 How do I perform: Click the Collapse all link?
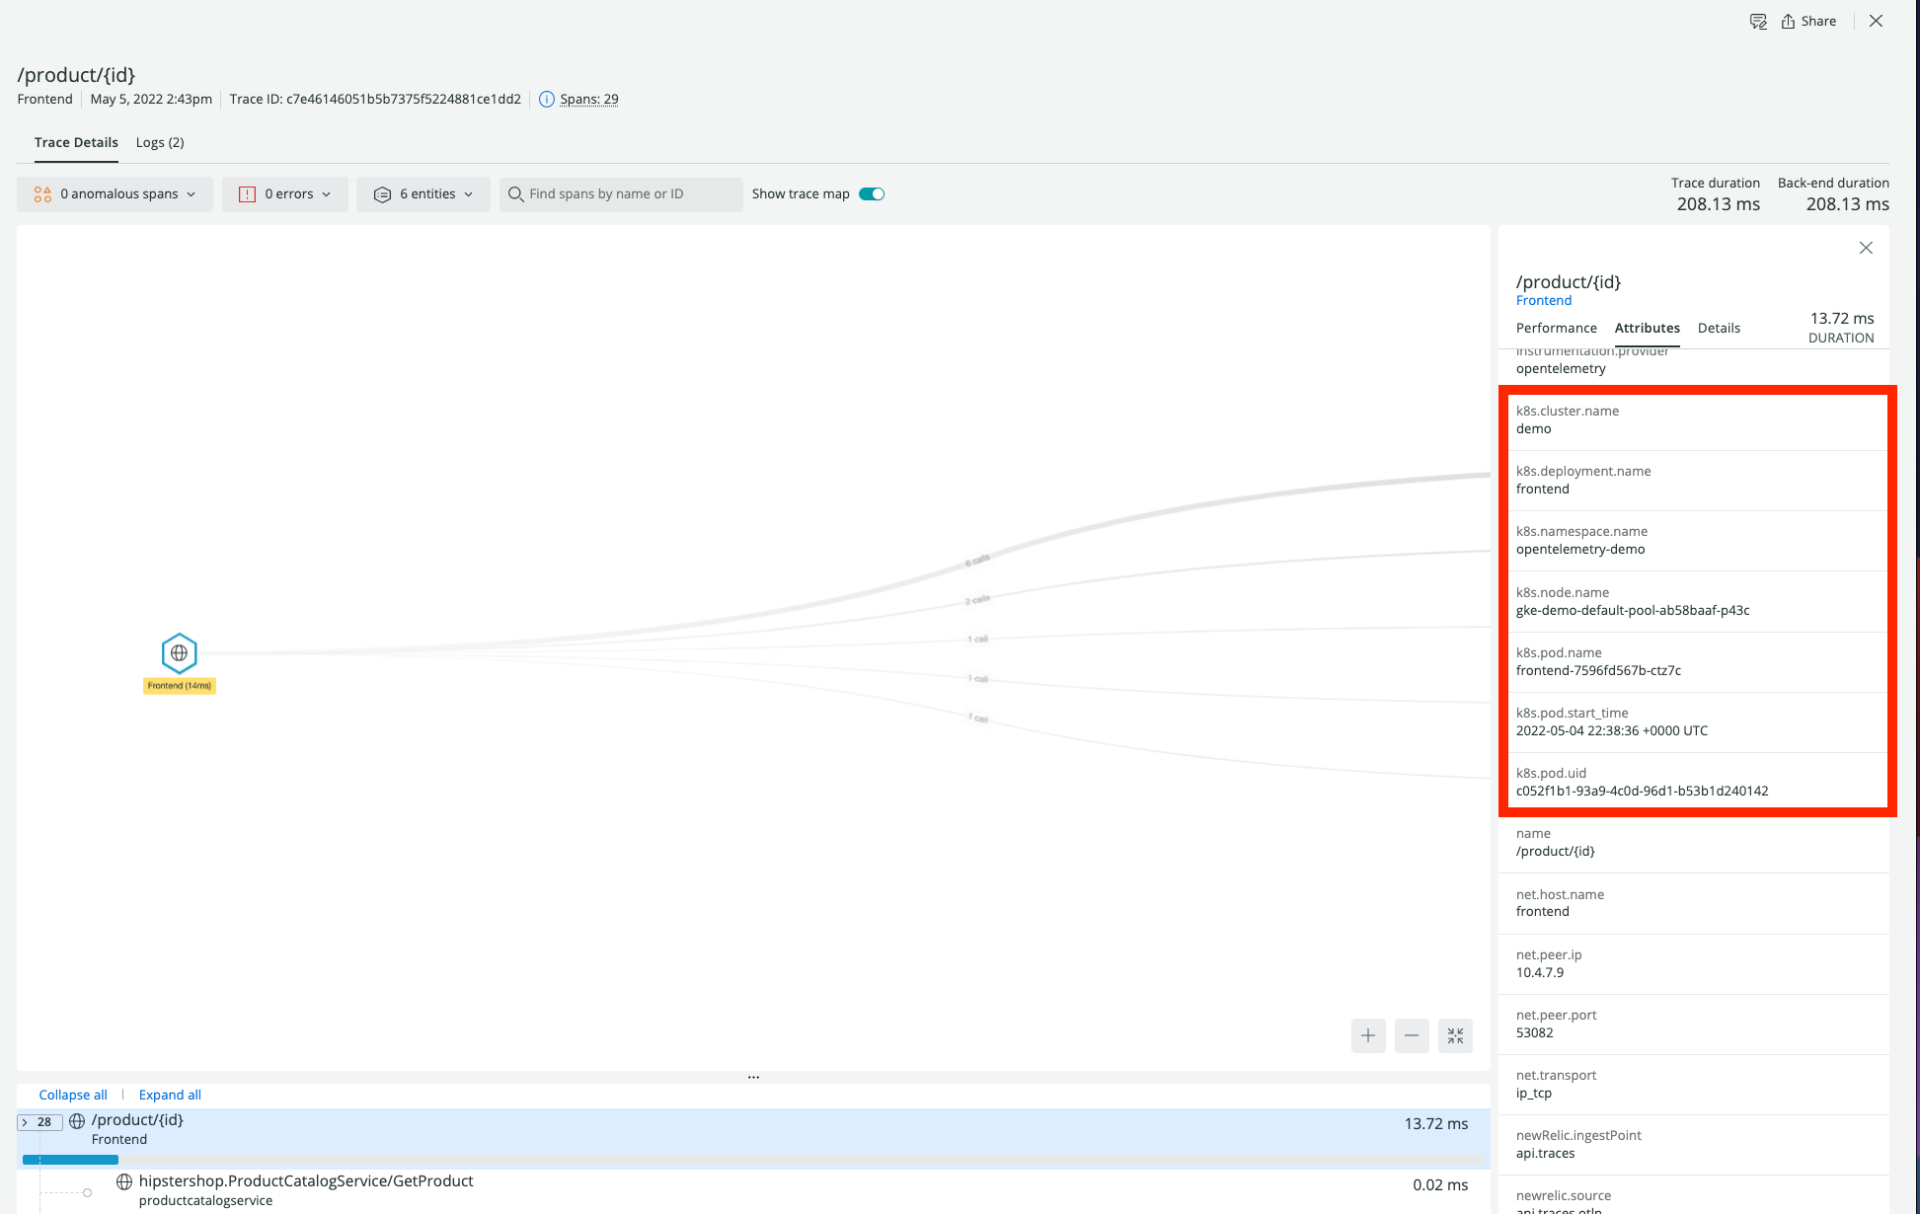(x=72, y=1094)
